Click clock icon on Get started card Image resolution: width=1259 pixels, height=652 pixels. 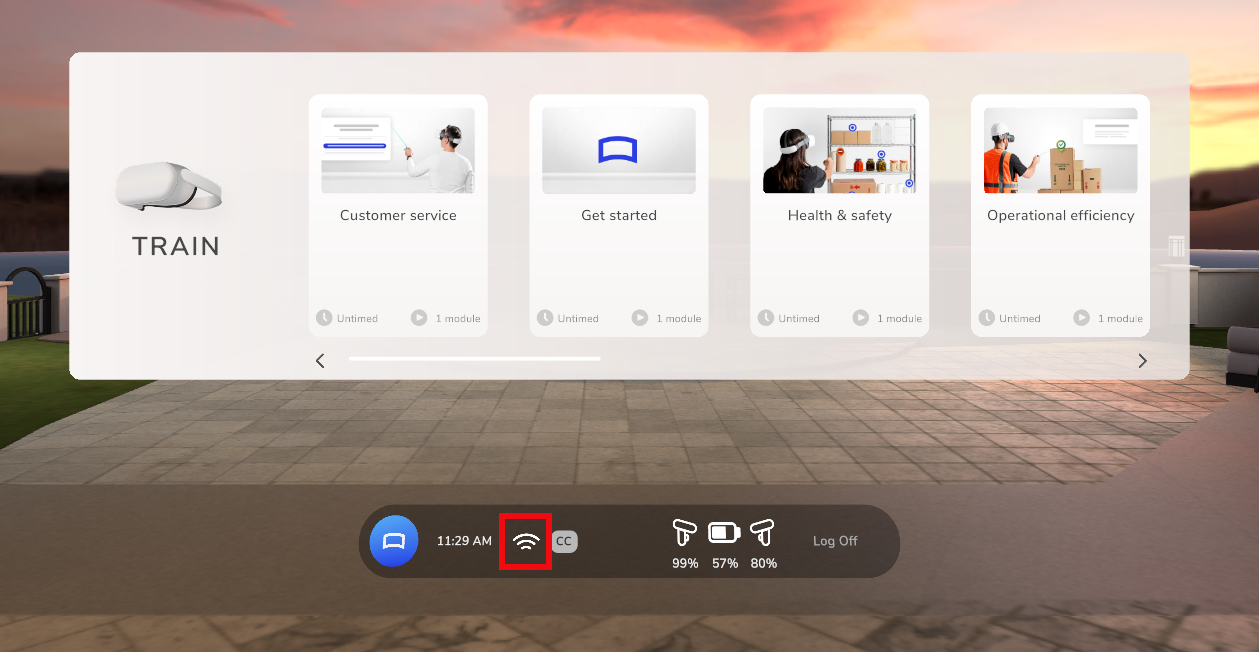tap(545, 318)
